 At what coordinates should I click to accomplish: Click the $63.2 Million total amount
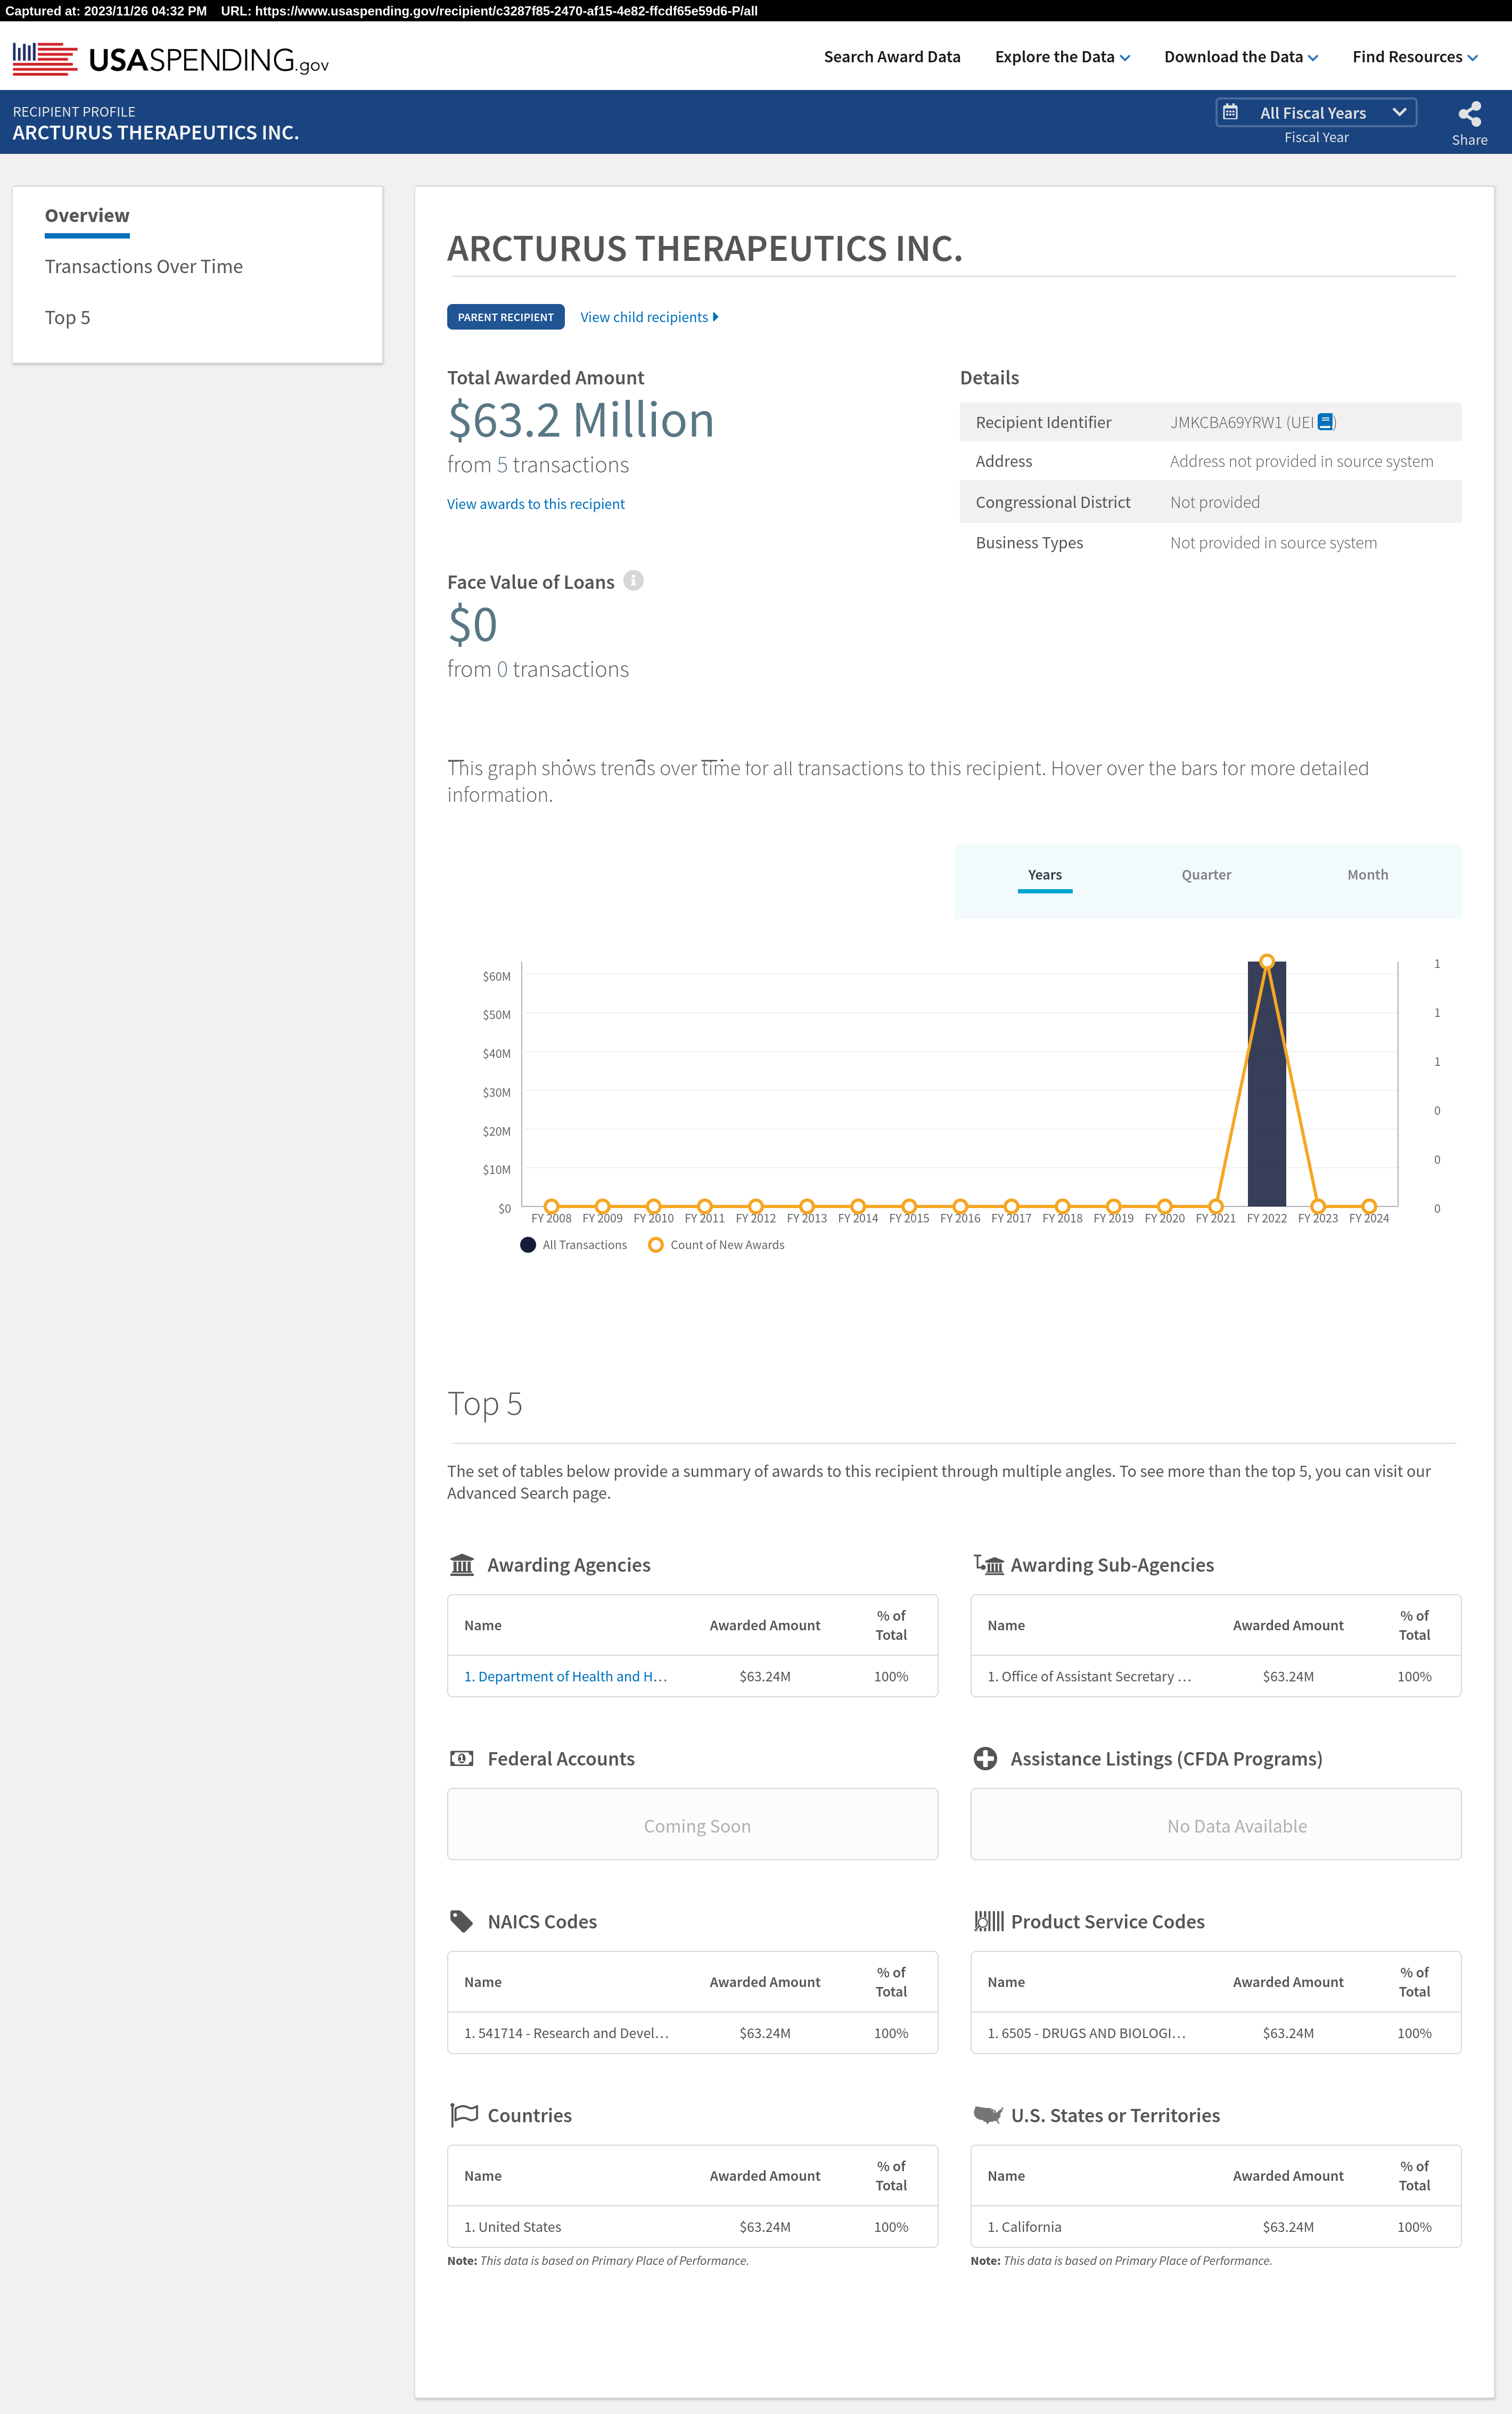(580, 420)
